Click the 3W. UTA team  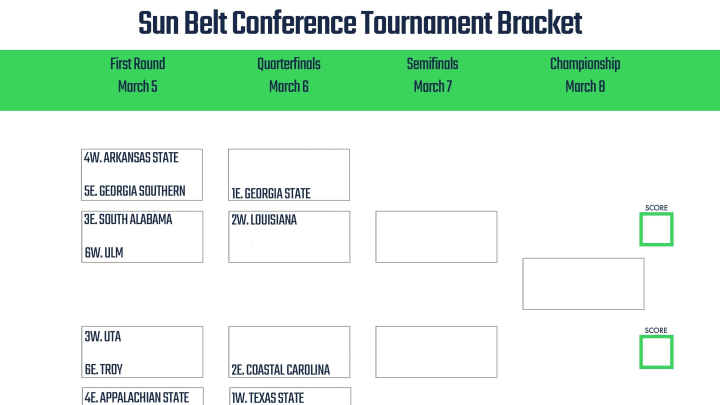point(103,337)
